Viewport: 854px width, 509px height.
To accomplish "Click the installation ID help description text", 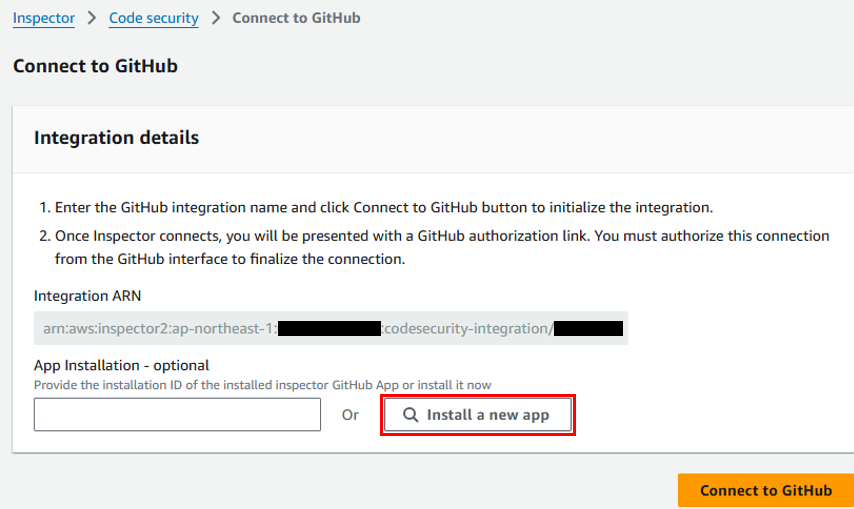I will point(263,385).
